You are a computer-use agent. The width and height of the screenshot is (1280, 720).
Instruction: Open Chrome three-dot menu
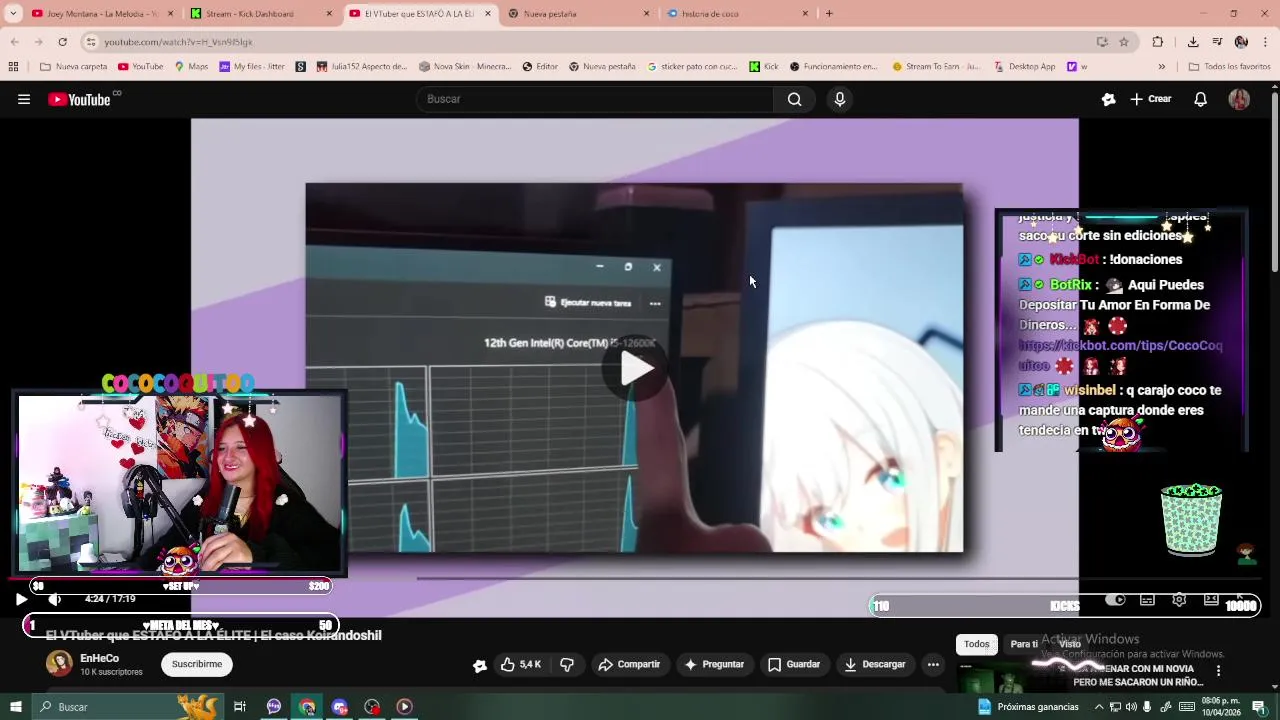pyautogui.click(x=1266, y=42)
